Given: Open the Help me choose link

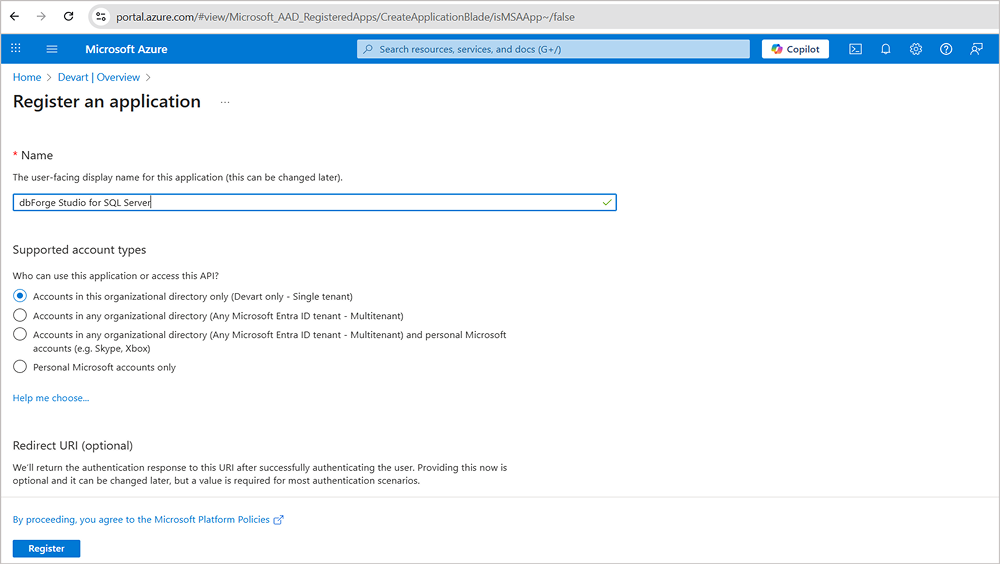Looking at the screenshot, I should pyautogui.click(x=51, y=398).
